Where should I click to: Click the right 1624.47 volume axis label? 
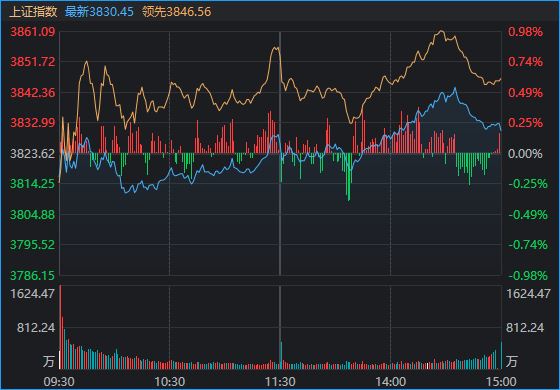pos(529,294)
